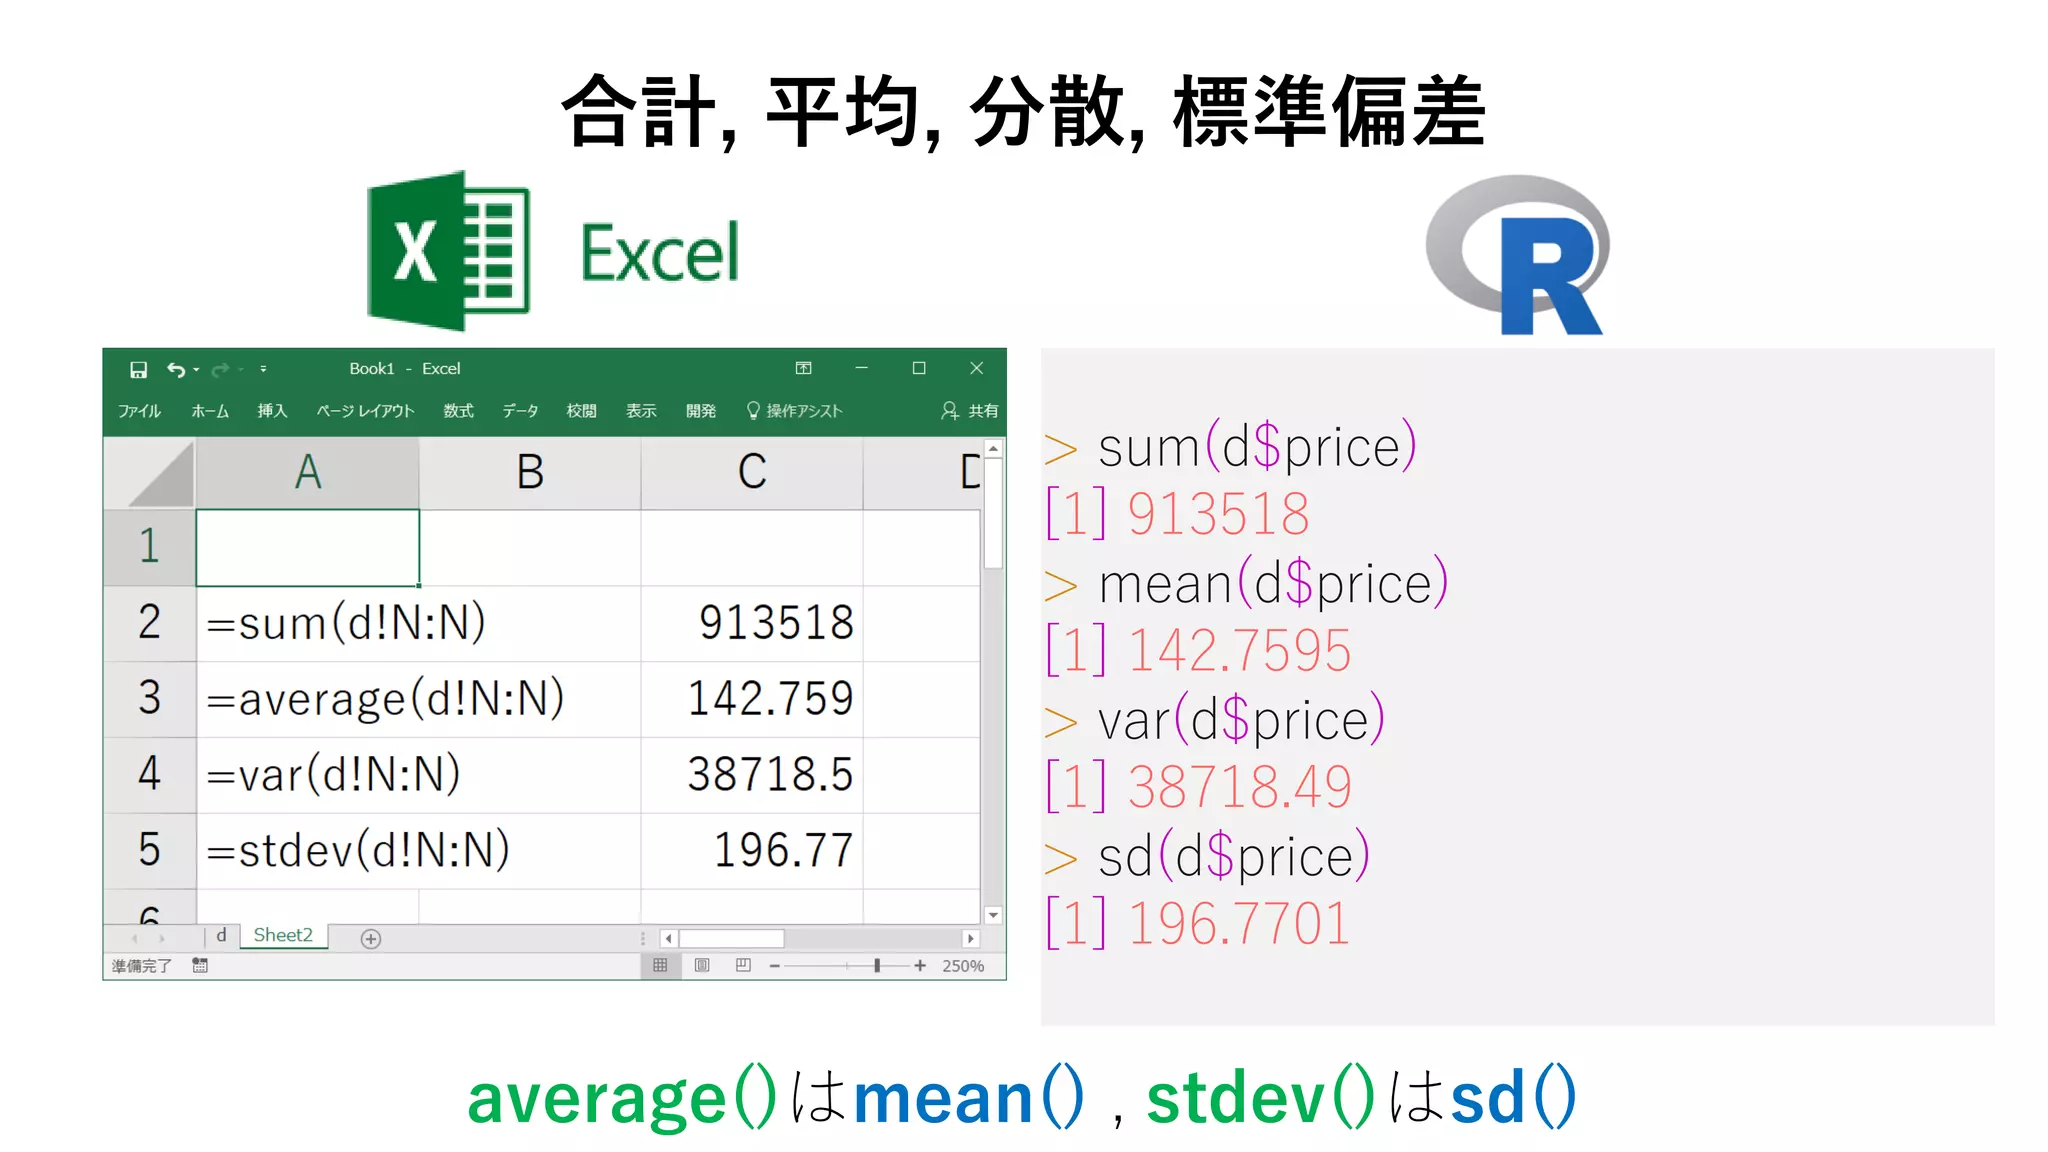Switch to the 校閲 ribbon tab
2048x1152 pixels.
[581, 411]
